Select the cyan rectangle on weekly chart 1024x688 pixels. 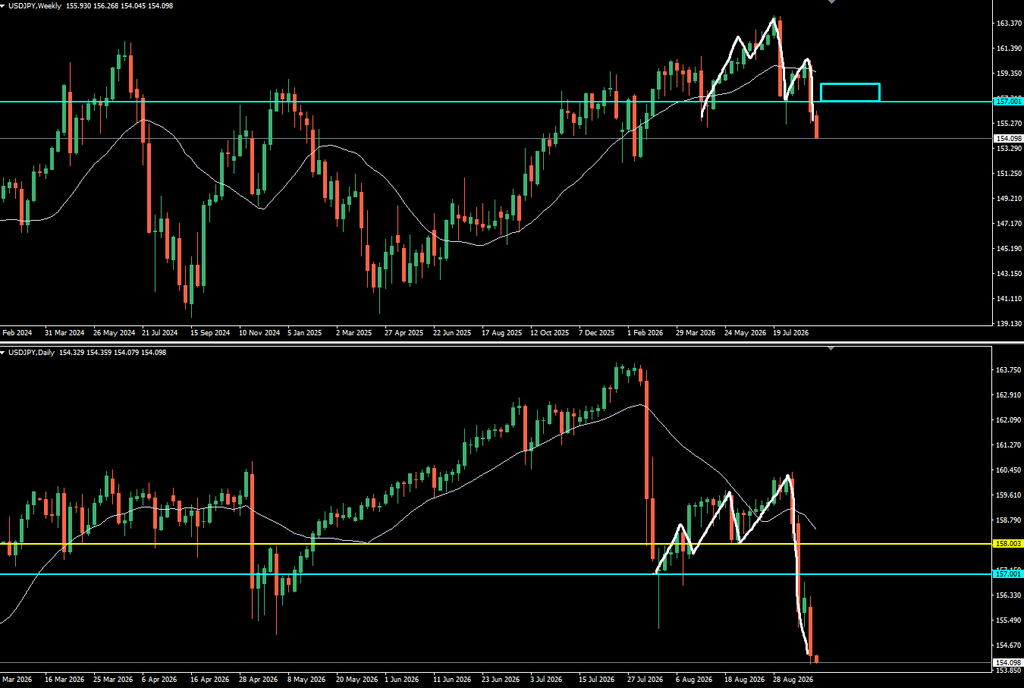click(x=850, y=92)
